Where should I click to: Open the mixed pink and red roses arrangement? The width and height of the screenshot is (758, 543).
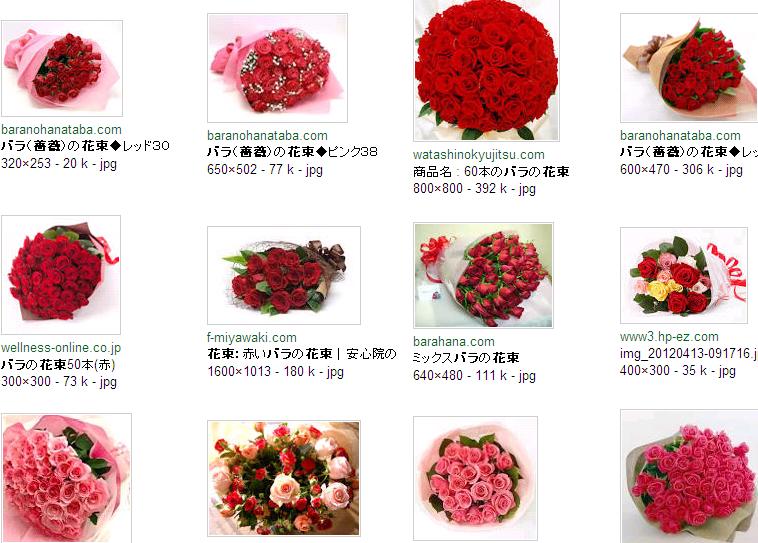[x=284, y=478]
